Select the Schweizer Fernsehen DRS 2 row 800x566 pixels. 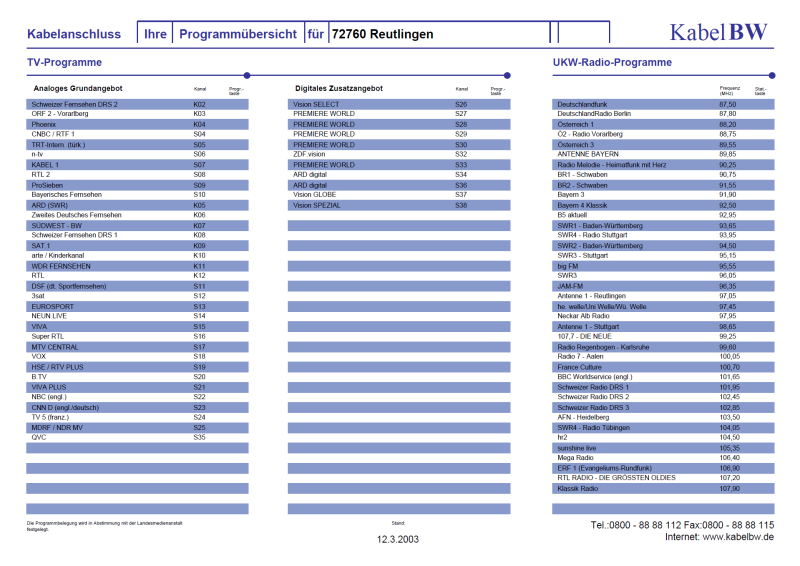pos(137,104)
